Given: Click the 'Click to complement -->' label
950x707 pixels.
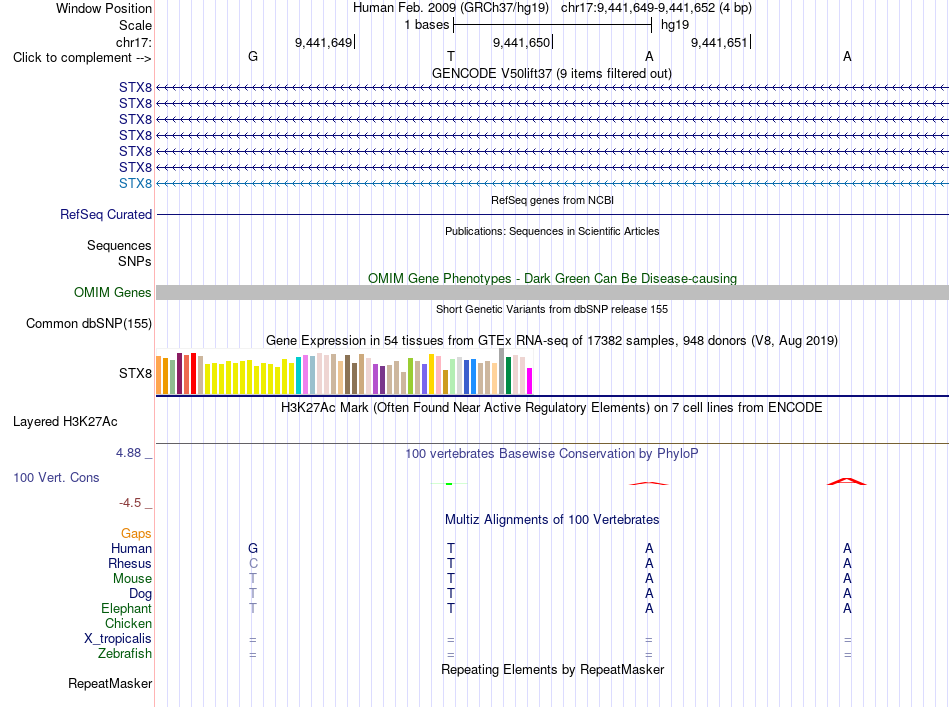Looking at the screenshot, I should tap(82, 58).
